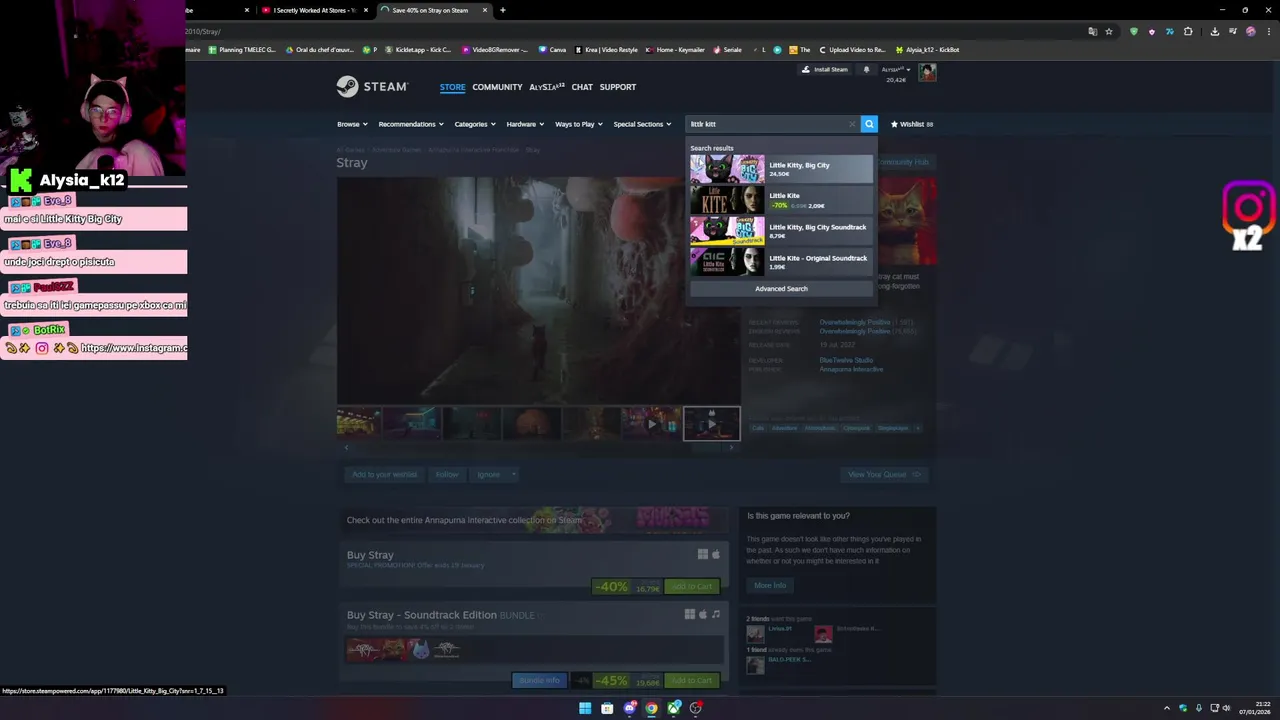The image size is (1280, 720).
Task: Open Microsoft Store from the taskbar
Action: click(607, 708)
